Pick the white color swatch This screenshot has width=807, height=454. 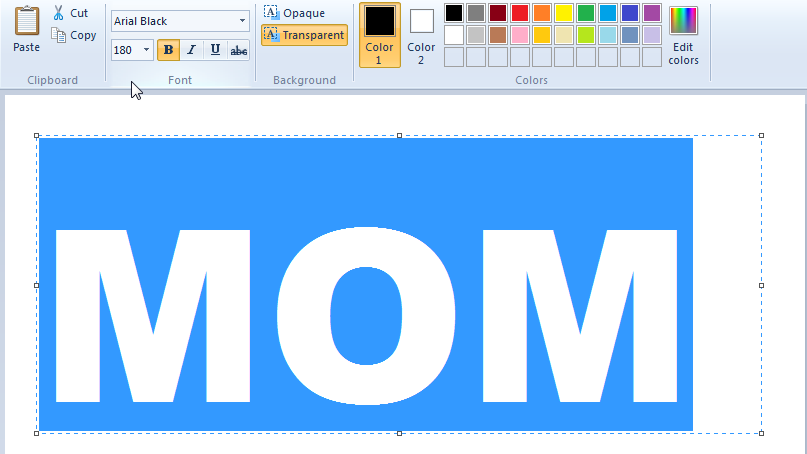[454, 35]
